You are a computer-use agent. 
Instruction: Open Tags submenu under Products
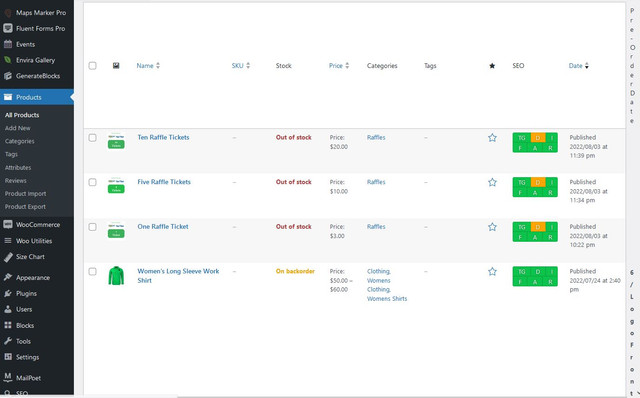pos(11,154)
